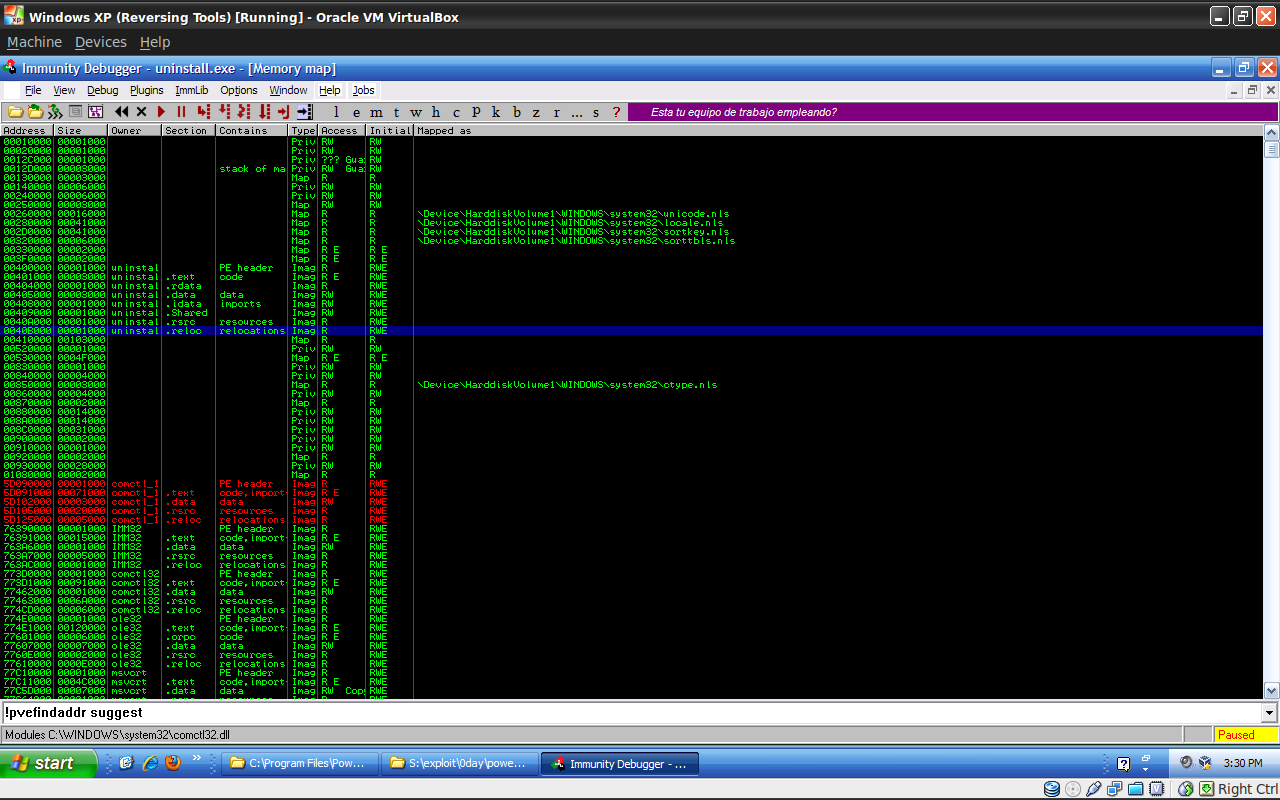The height and width of the screenshot is (800, 1280).
Task: Click the Open executable folder icon
Action: [x=15, y=112]
